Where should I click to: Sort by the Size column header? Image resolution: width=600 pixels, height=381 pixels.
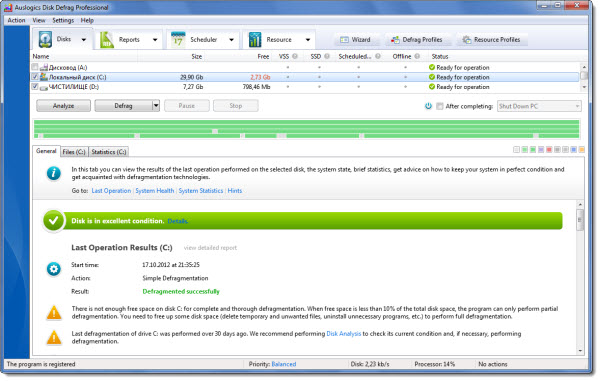[x=197, y=56]
